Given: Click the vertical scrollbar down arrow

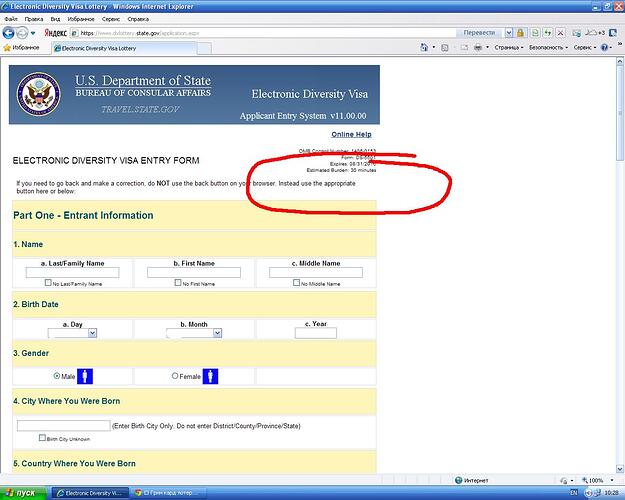Looking at the screenshot, I should pyautogui.click(x=620, y=469).
